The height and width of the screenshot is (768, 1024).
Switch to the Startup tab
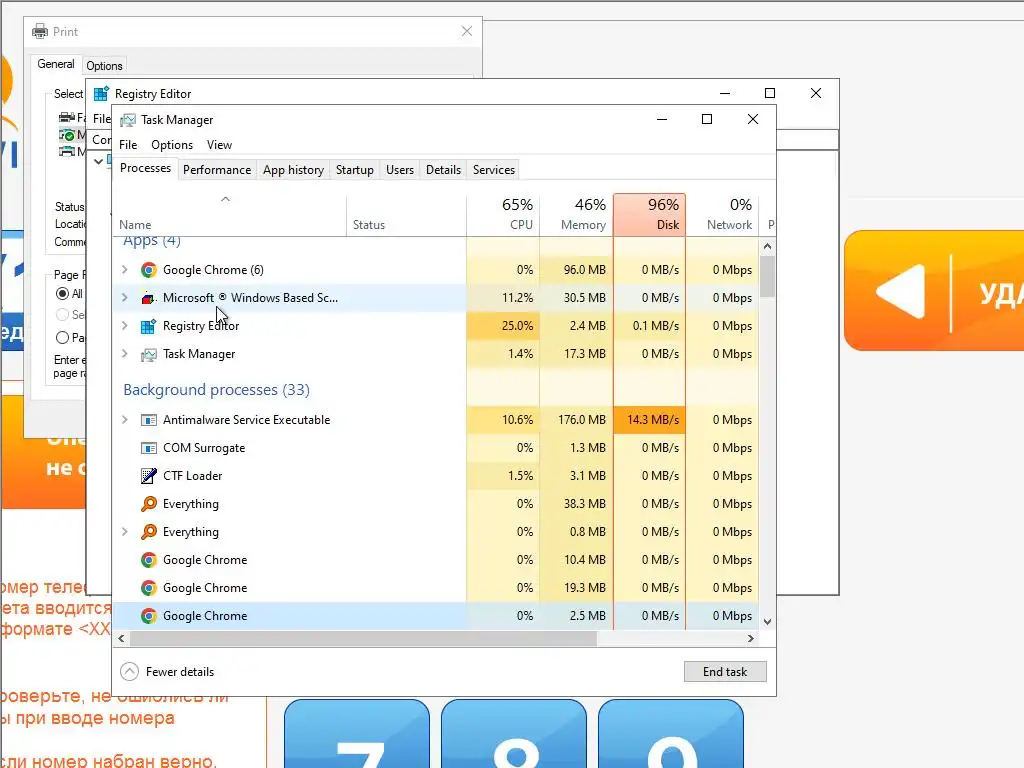click(x=355, y=170)
